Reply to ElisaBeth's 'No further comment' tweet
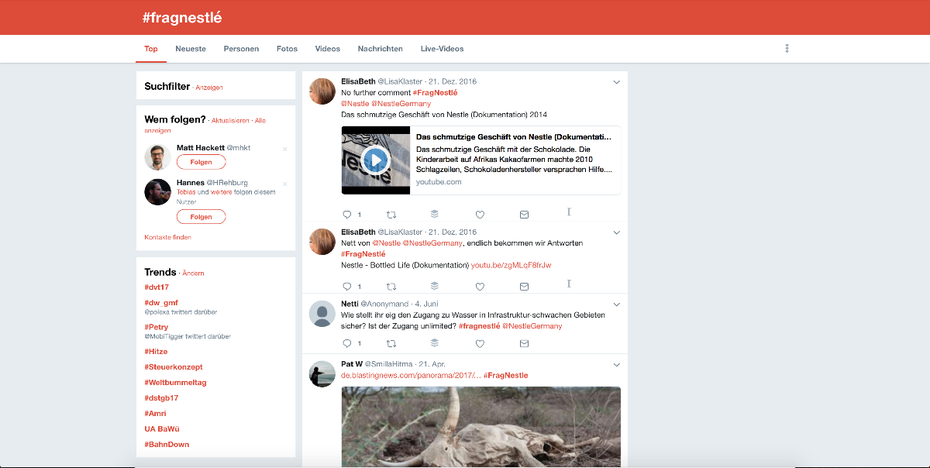The width and height of the screenshot is (930, 468). 347,215
